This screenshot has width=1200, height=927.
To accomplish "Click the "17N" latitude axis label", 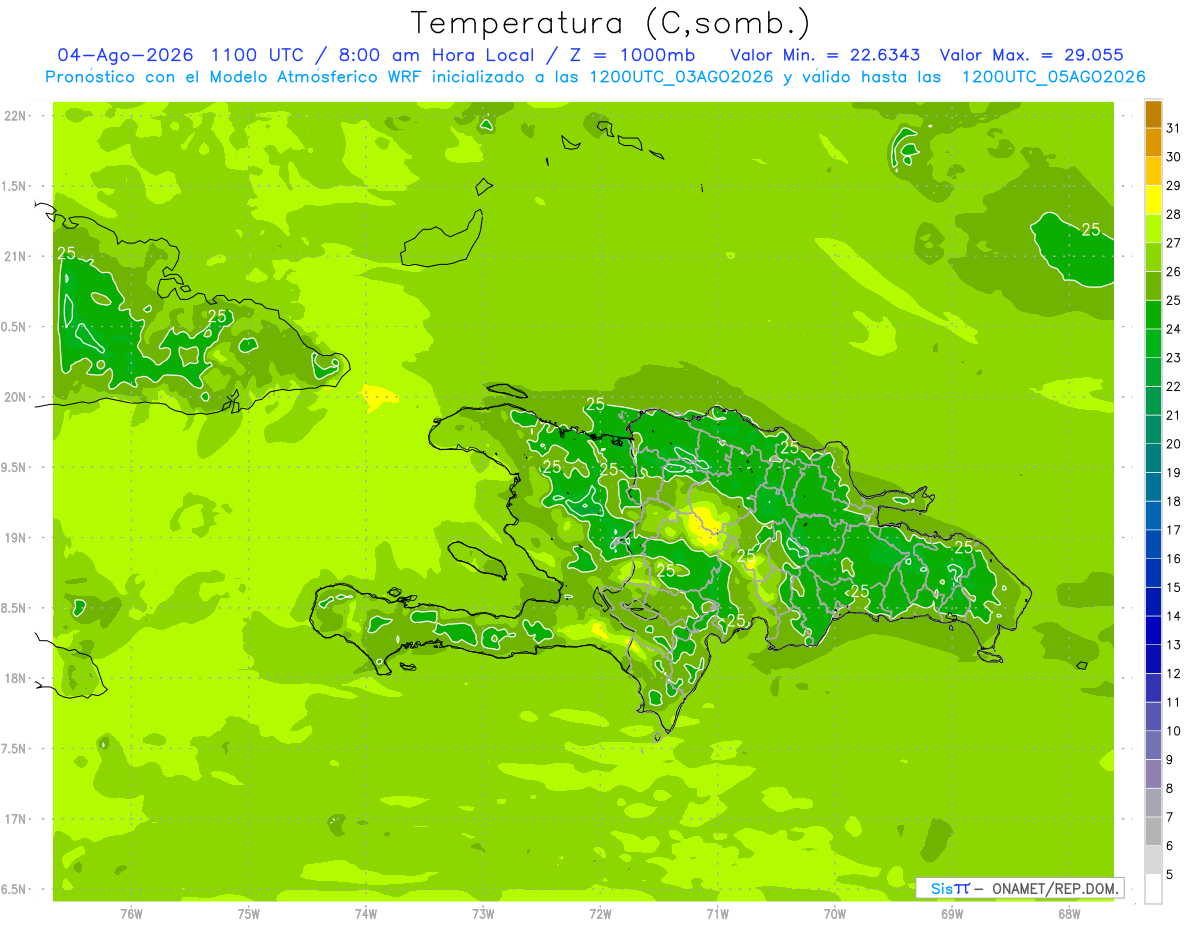I will click(14, 819).
